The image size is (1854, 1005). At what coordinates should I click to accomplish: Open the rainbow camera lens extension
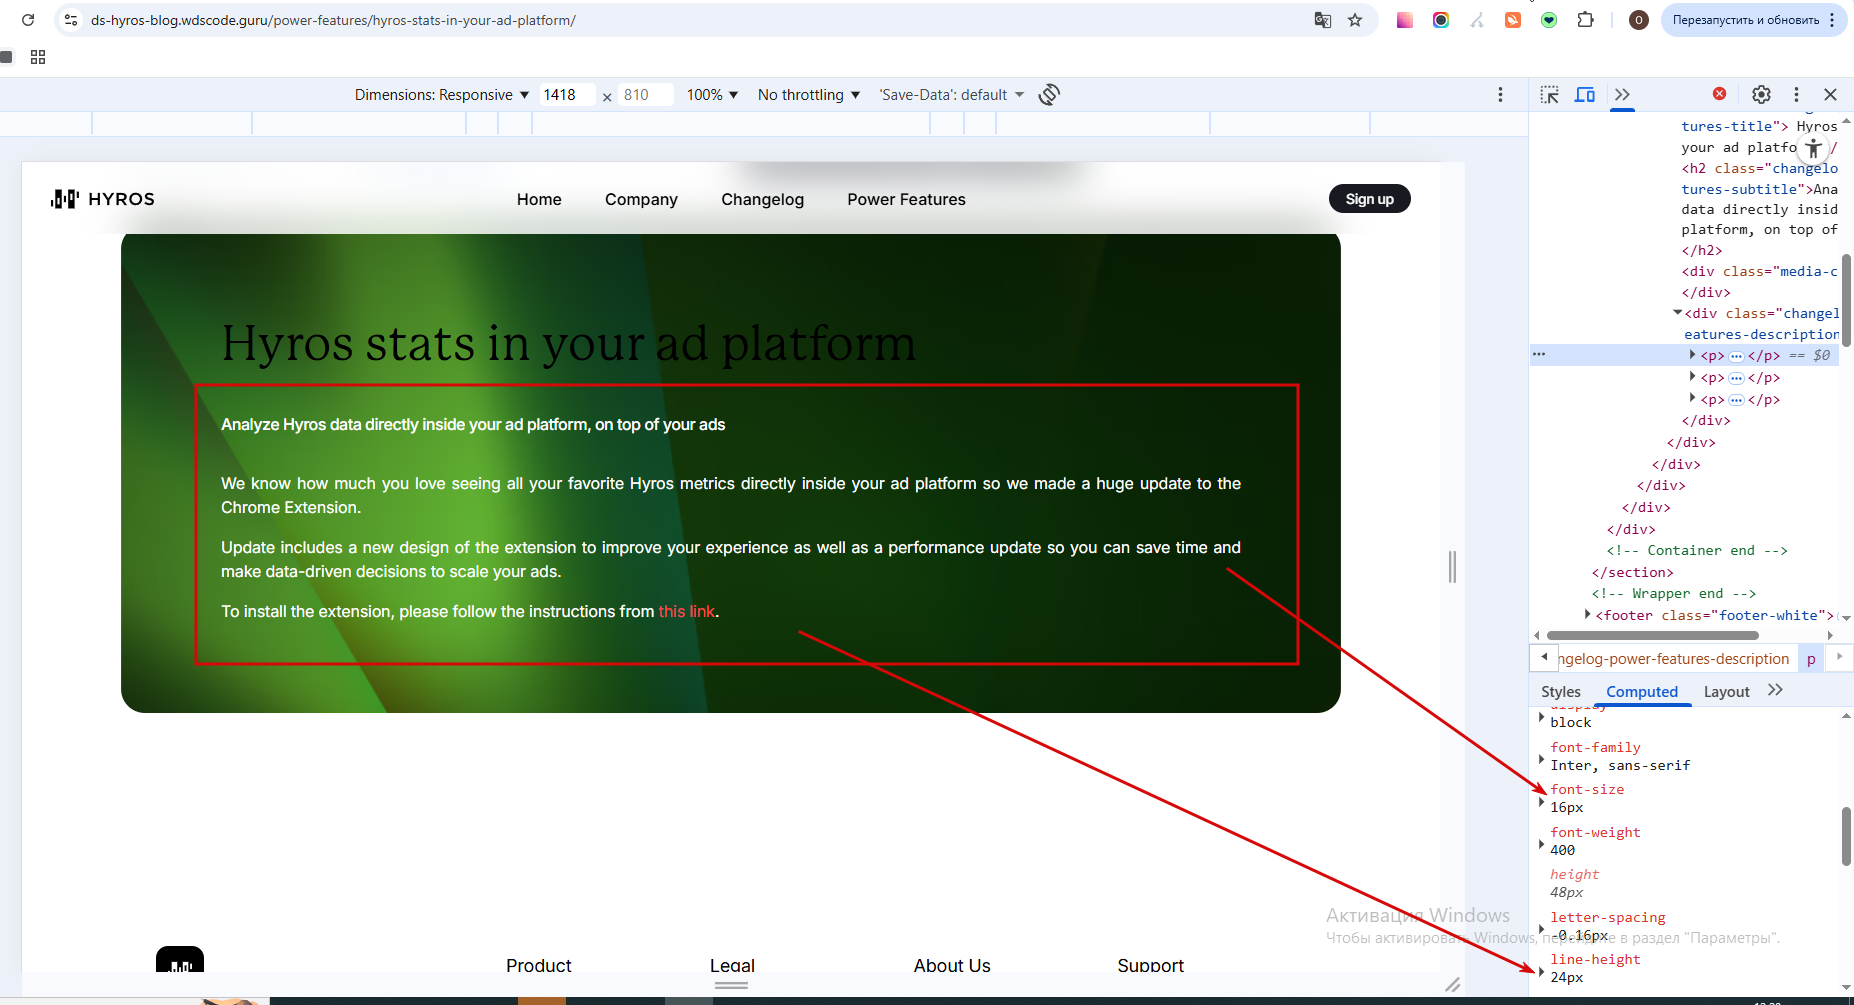(x=1441, y=20)
